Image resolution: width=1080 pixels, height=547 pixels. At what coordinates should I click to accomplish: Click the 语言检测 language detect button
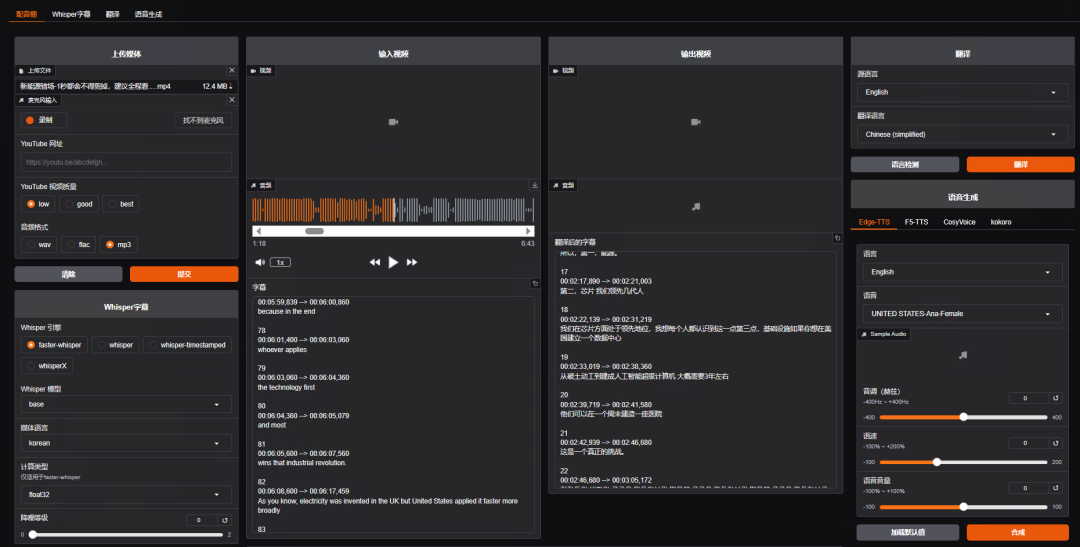pyautogui.click(x=904, y=165)
